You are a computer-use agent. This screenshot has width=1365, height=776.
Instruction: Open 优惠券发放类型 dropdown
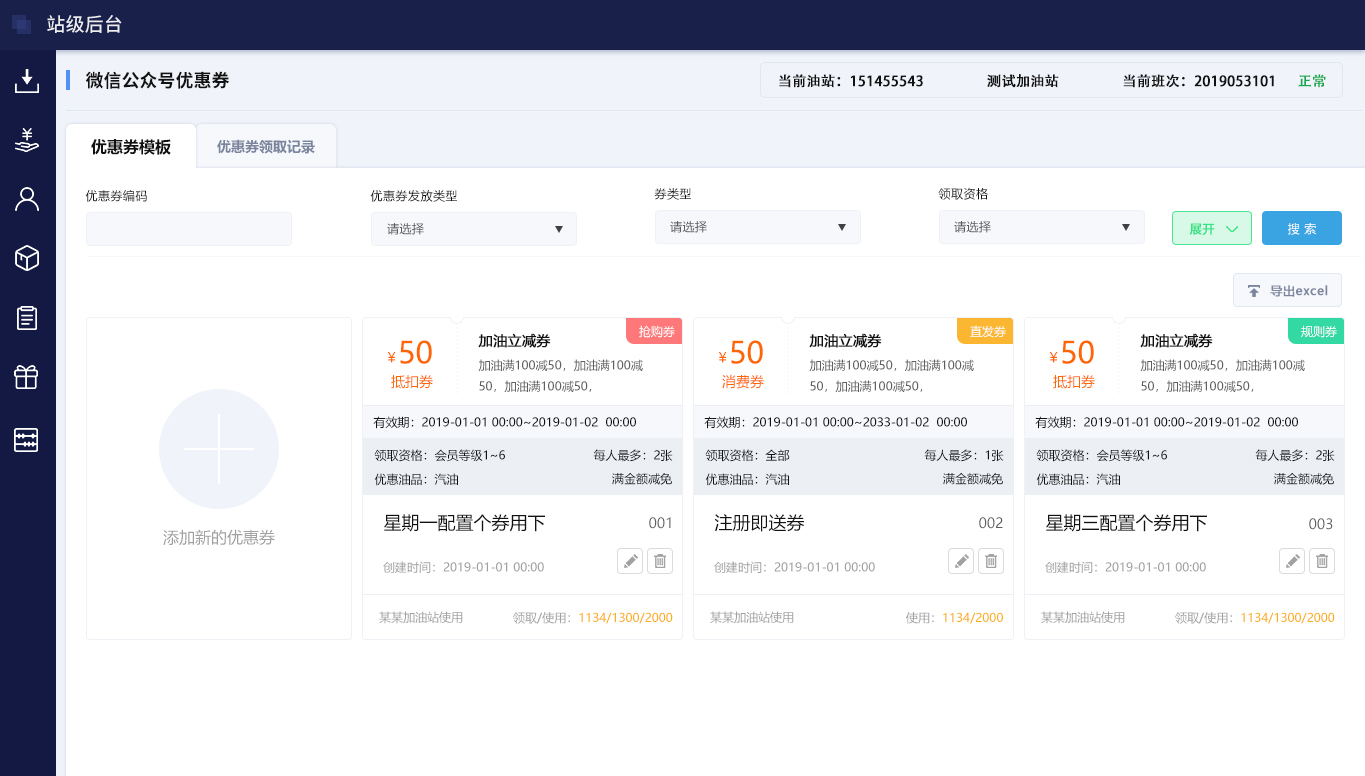point(474,229)
